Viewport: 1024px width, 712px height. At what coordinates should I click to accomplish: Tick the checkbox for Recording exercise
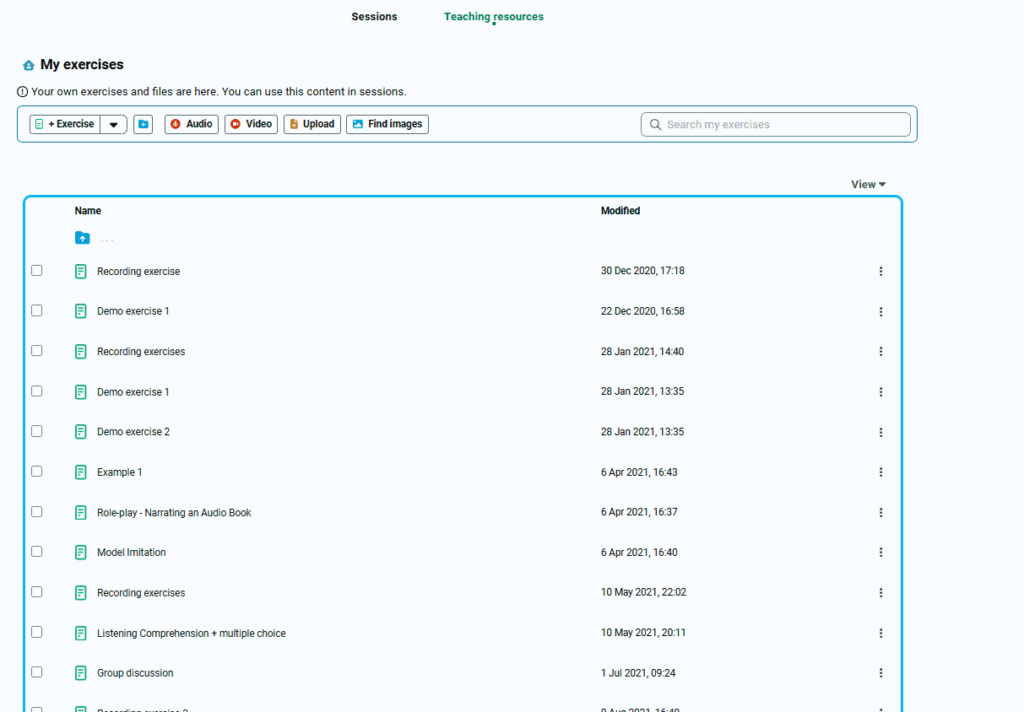pos(37,271)
